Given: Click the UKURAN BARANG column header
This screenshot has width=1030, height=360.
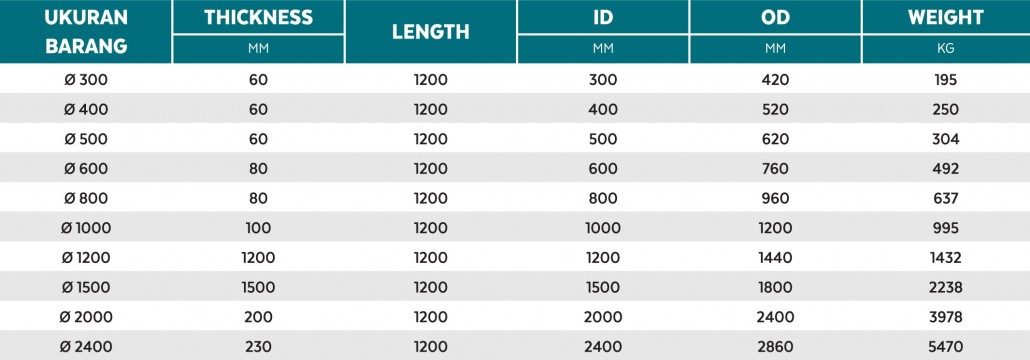Looking at the screenshot, I should (x=85, y=32).
